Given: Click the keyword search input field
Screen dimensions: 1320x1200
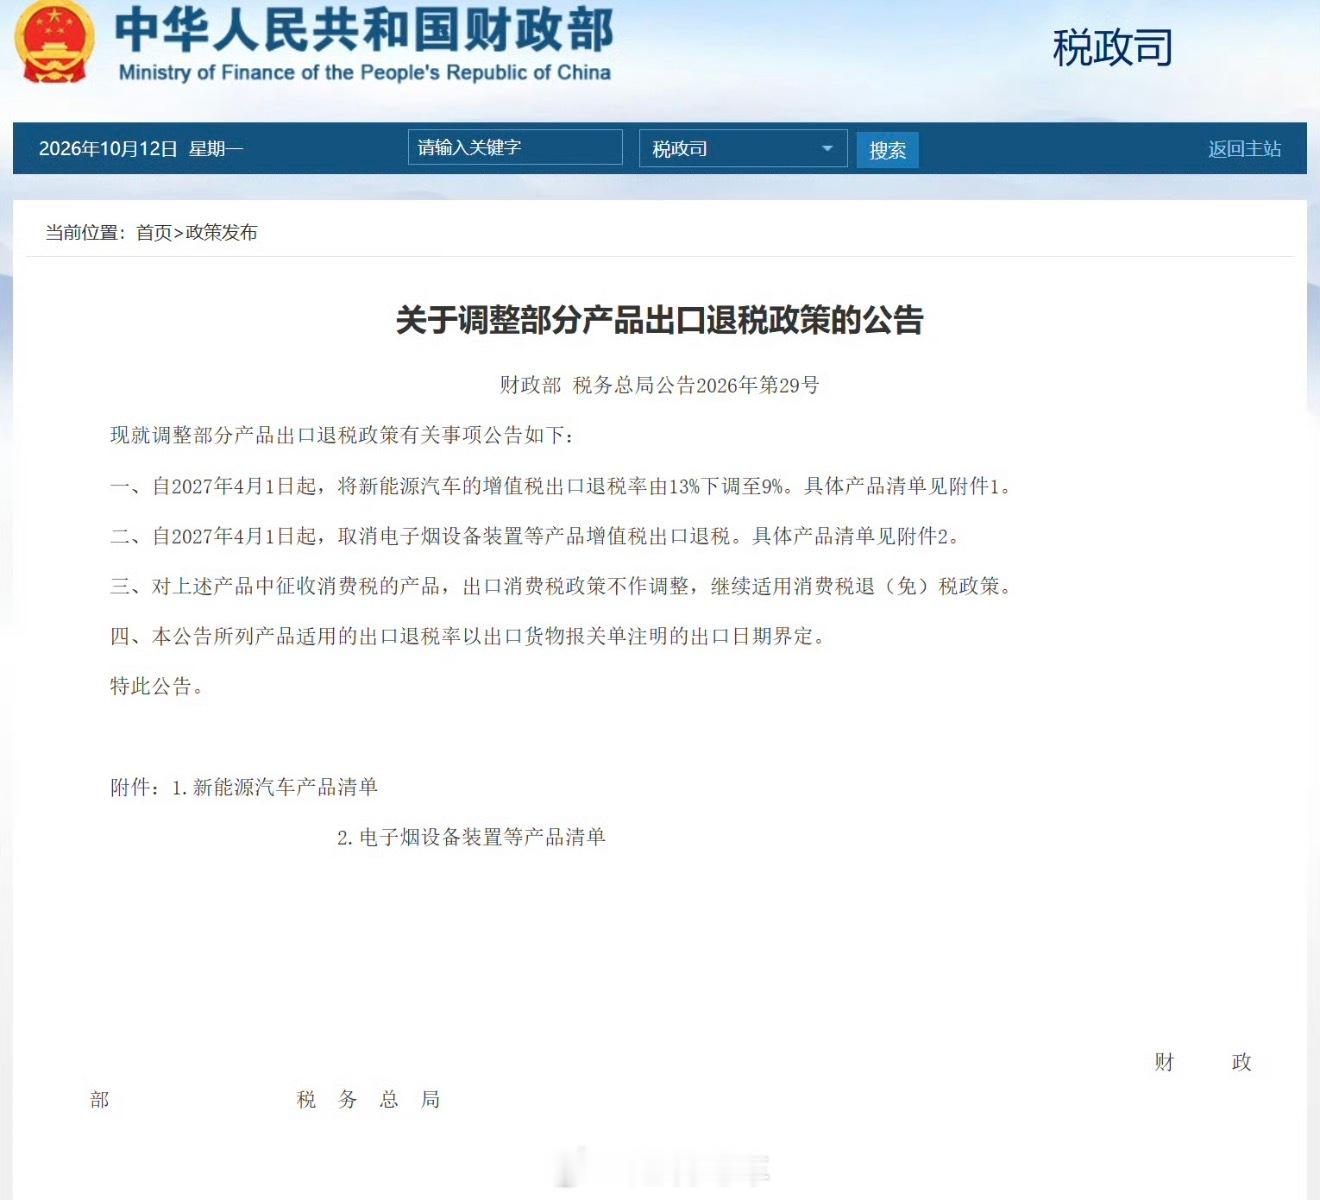Looking at the screenshot, I should (515, 148).
